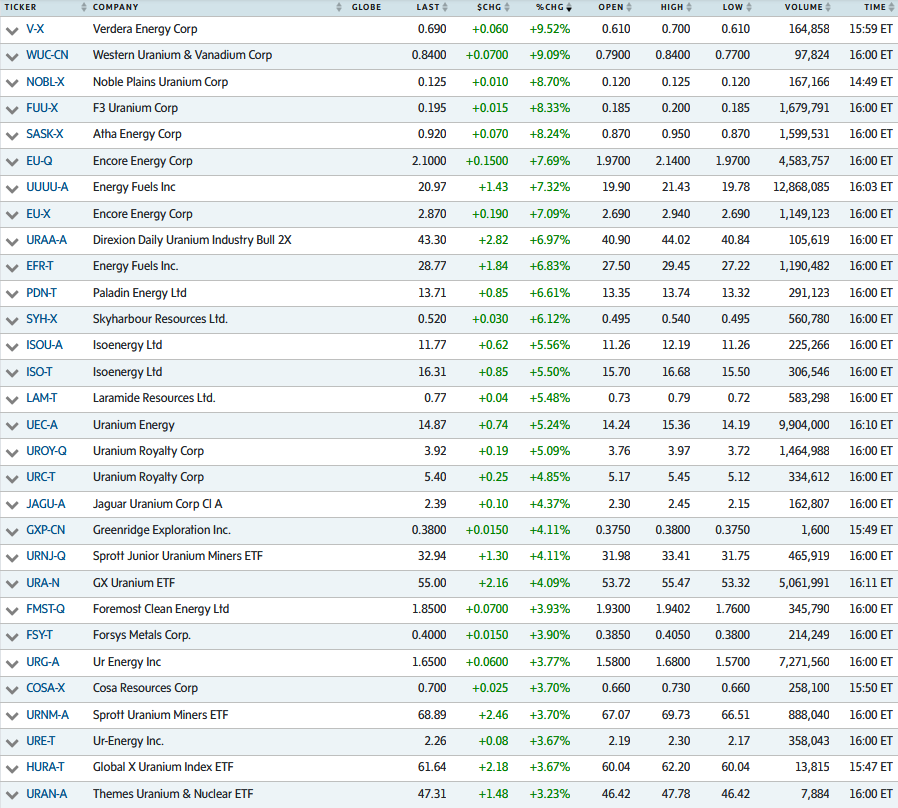
Task: Expand the WUC-CN row chevron
Action: [12, 57]
